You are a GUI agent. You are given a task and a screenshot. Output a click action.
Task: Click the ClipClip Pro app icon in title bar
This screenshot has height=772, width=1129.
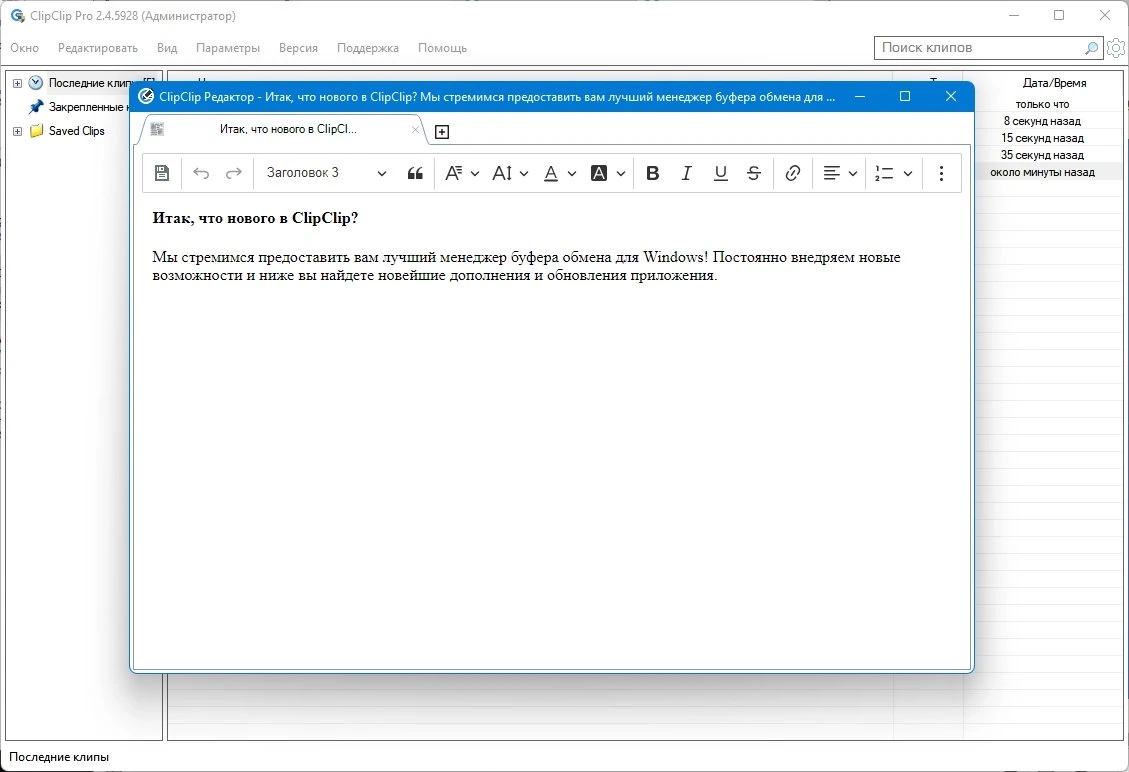click(x=17, y=16)
